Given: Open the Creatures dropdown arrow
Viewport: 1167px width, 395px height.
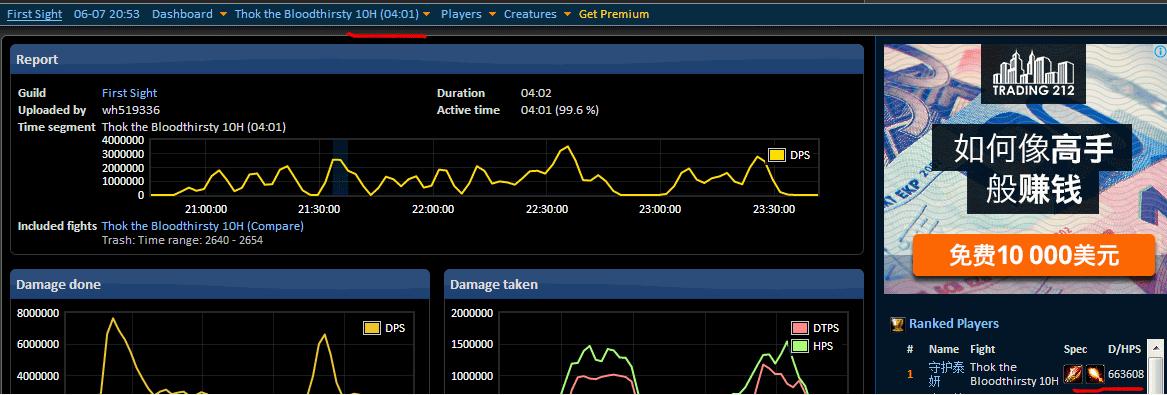Looking at the screenshot, I should click(x=567, y=14).
